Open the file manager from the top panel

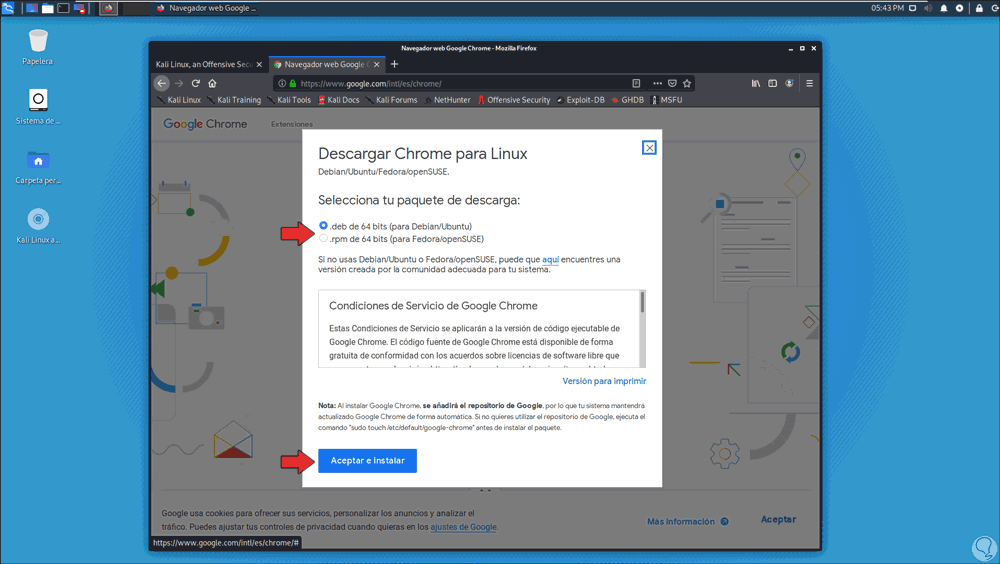[x=48, y=8]
